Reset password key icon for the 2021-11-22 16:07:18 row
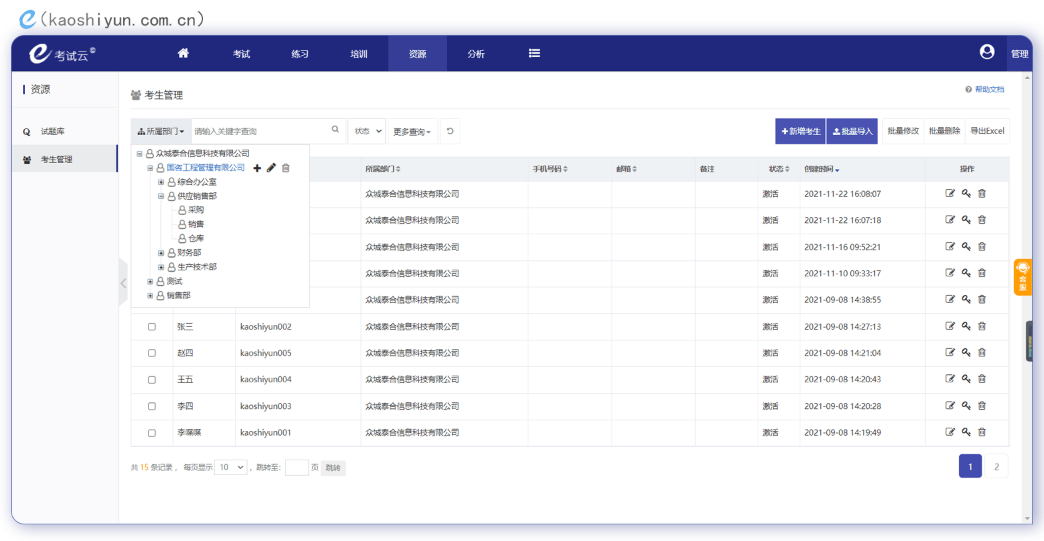Screen dimensions: 1044x541 click(966, 220)
